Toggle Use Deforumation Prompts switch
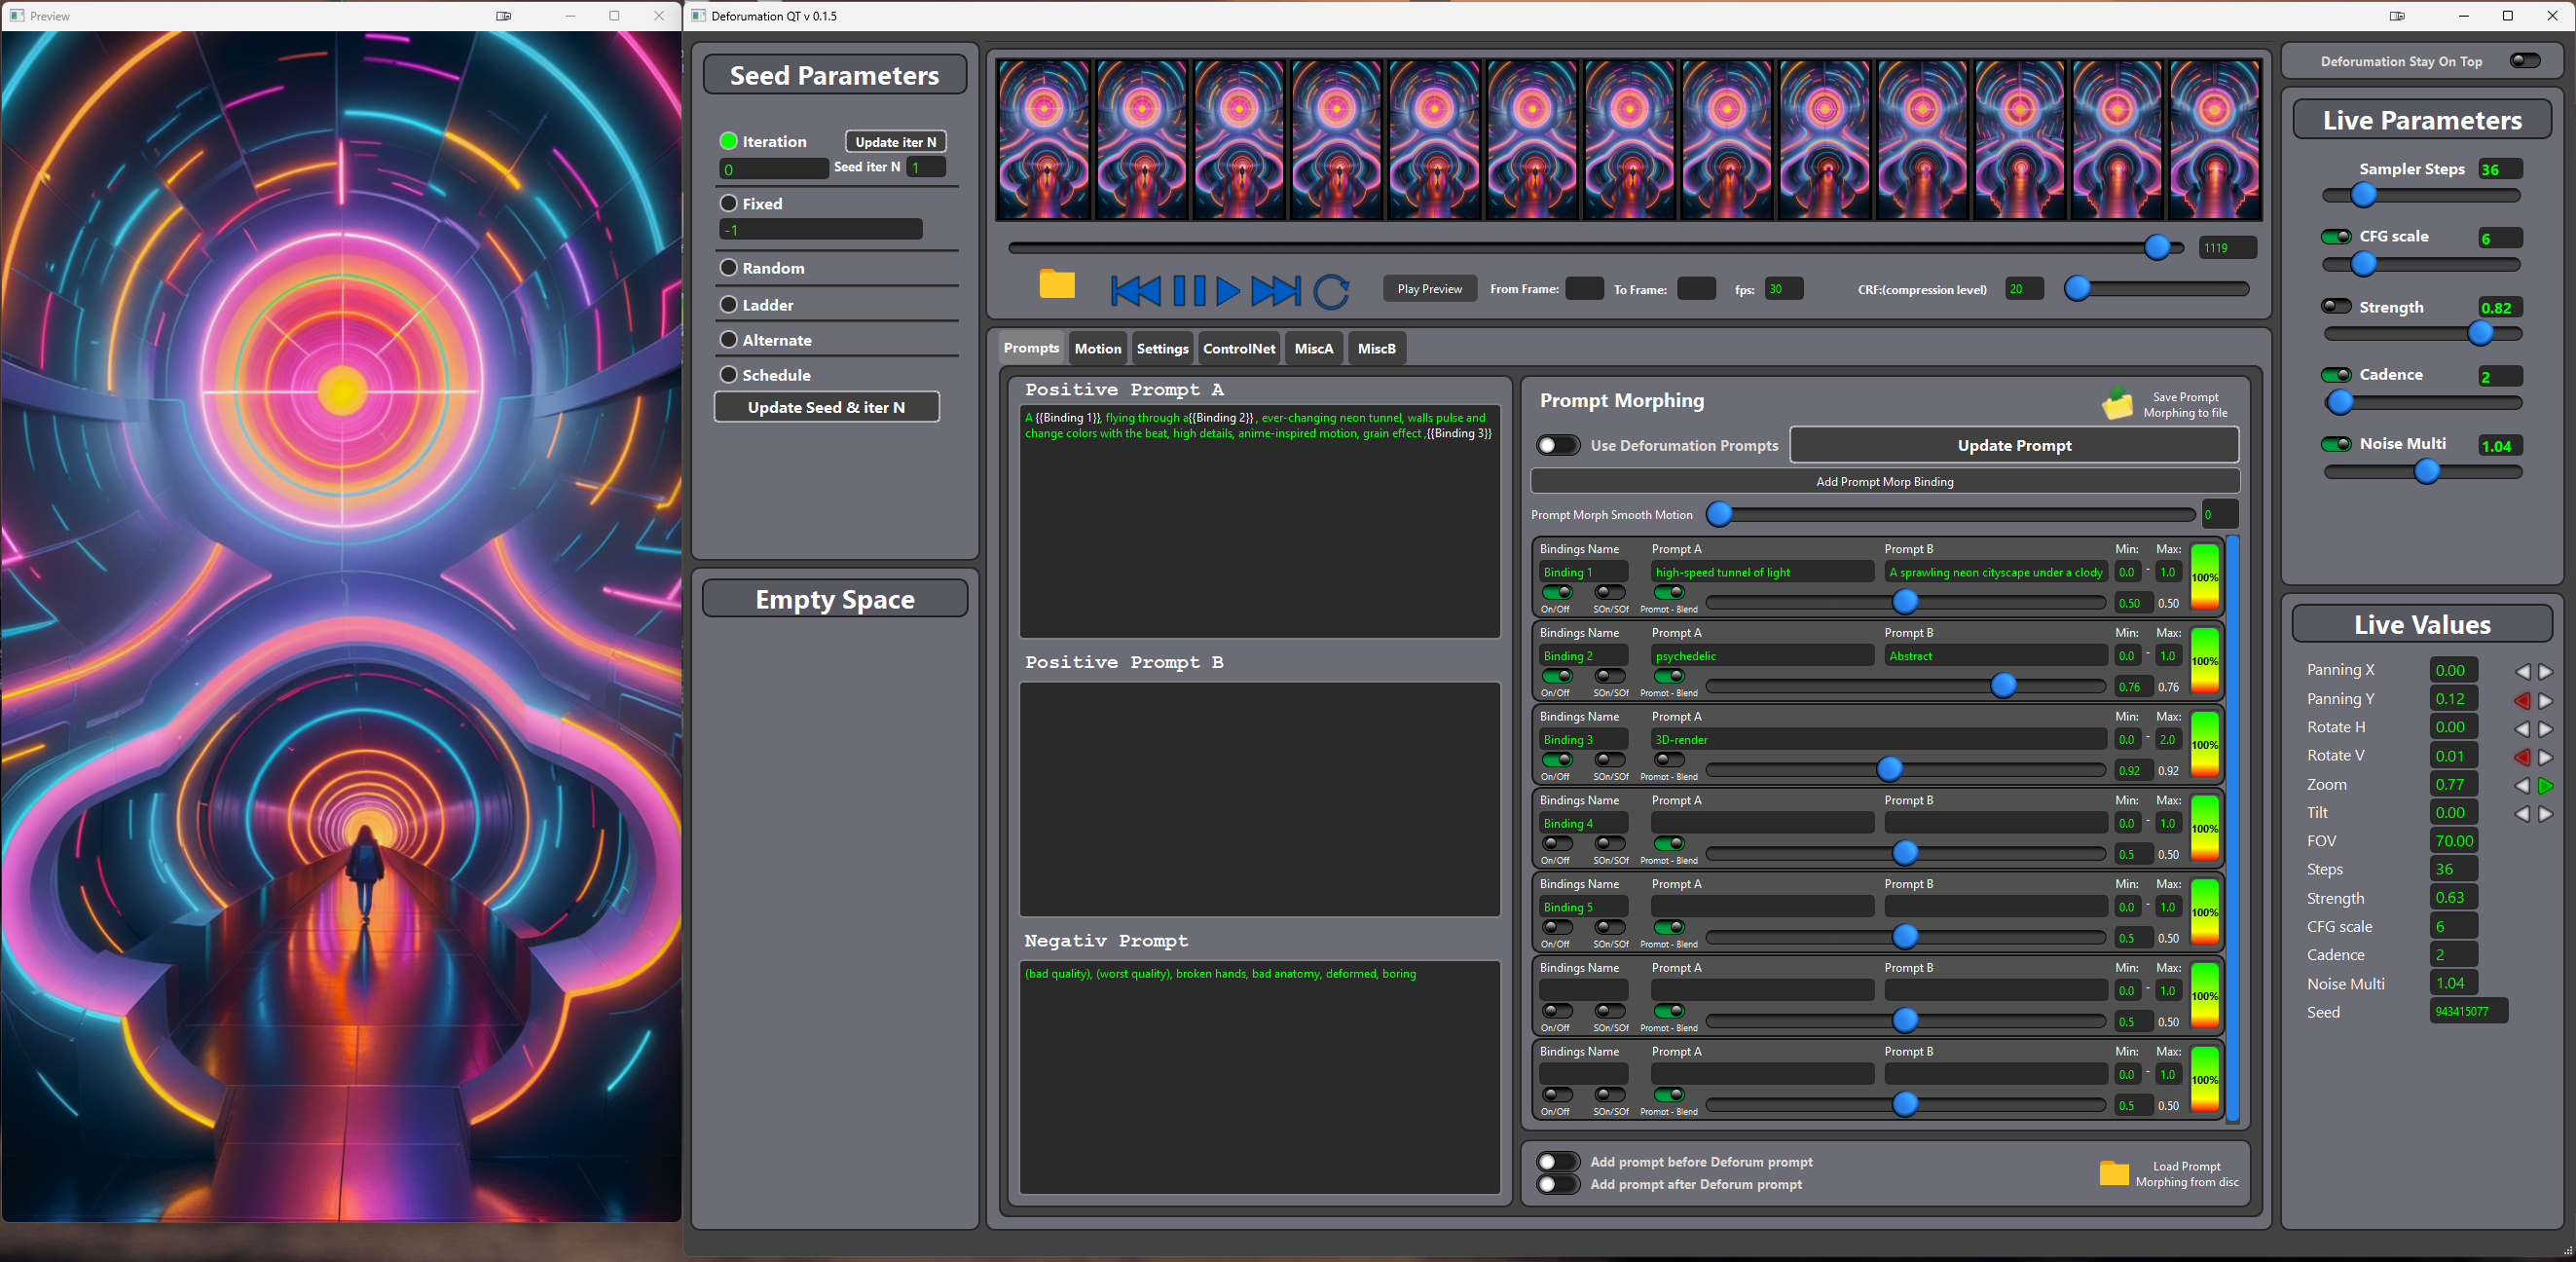 (x=1557, y=445)
